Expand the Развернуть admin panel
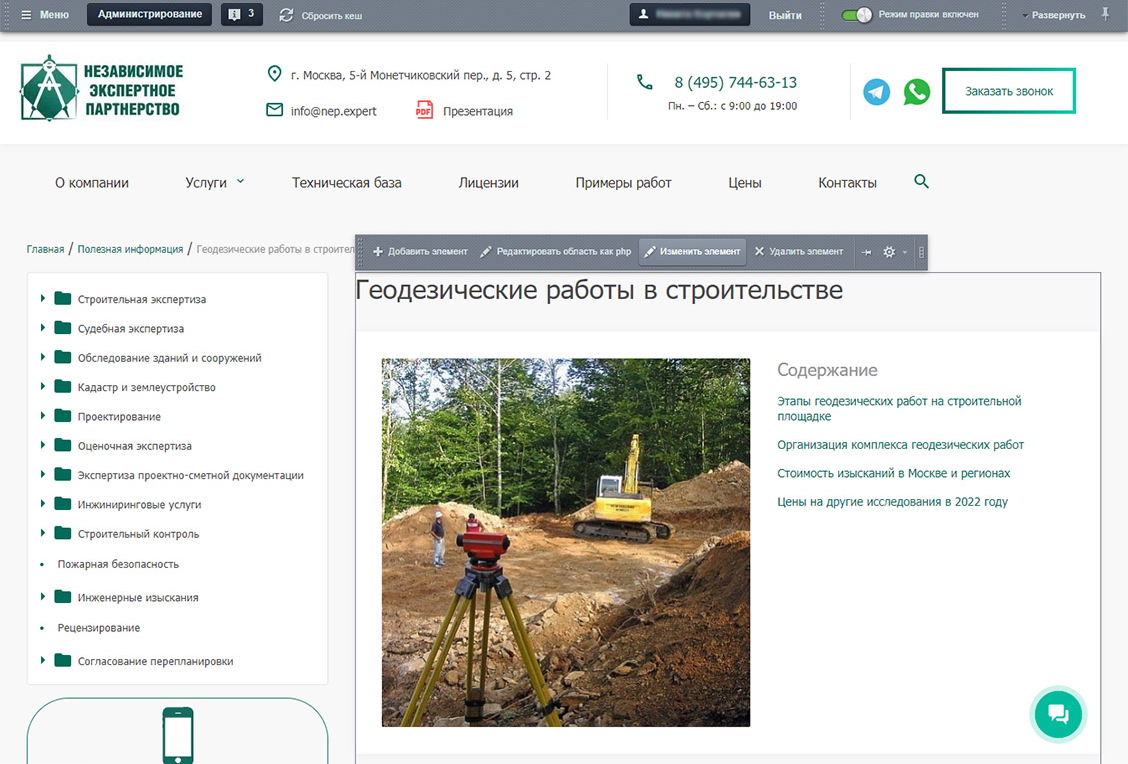This screenshot has height=764, width=1128. tap(1054, 15)
